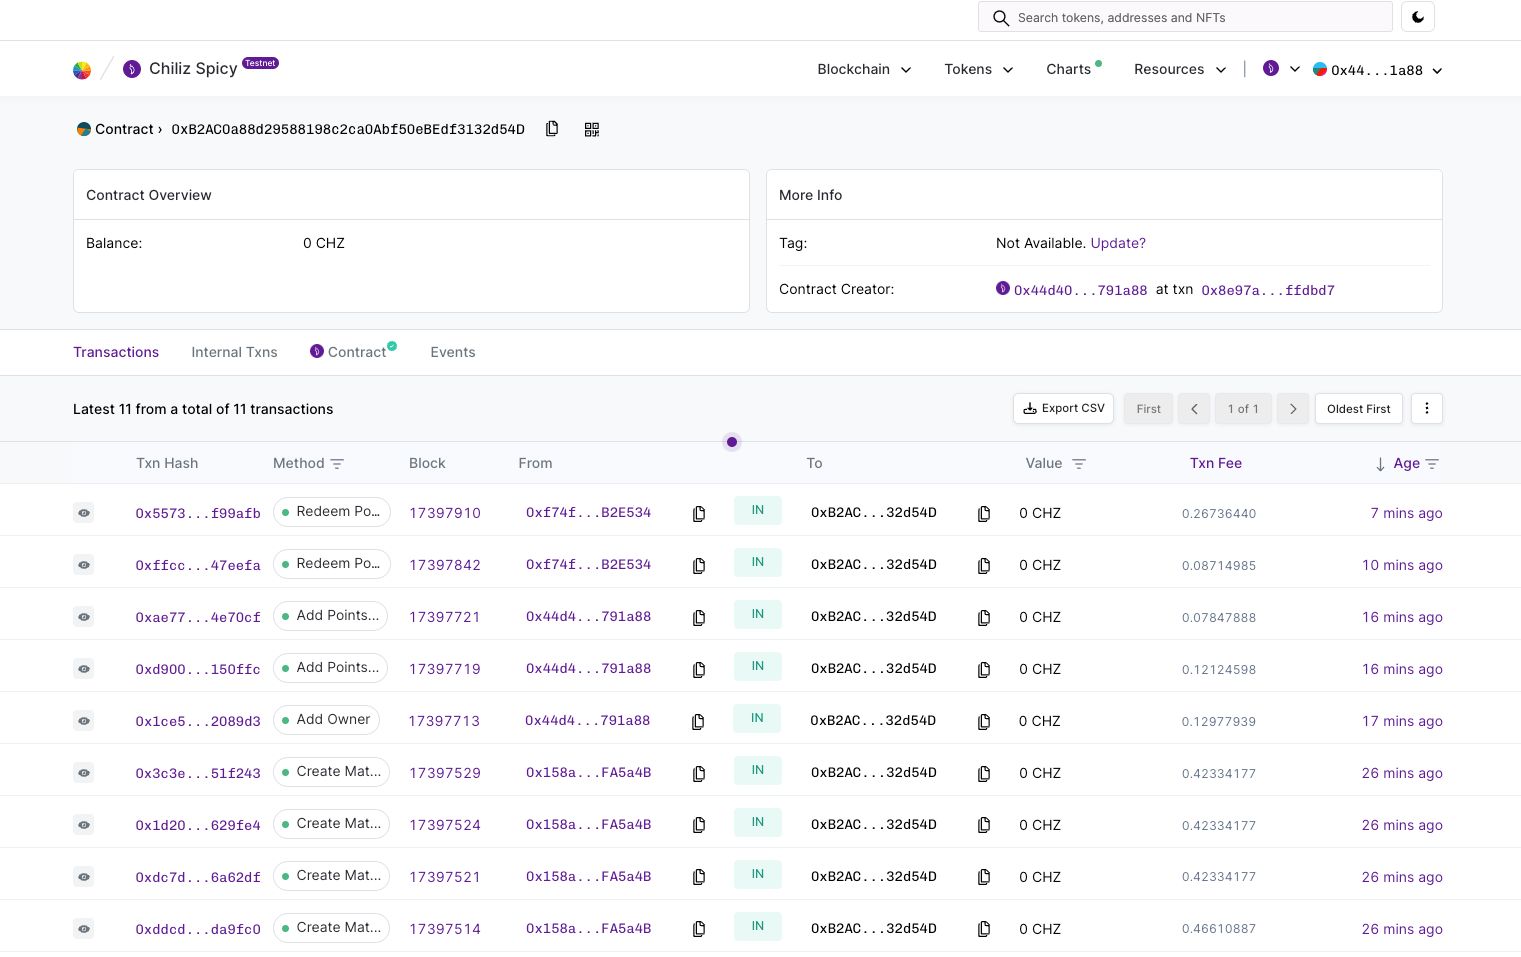Toggle preview eye for 0xae77...4e70cf
Viewport: 1521px width, 957px height.
point(84,617)
